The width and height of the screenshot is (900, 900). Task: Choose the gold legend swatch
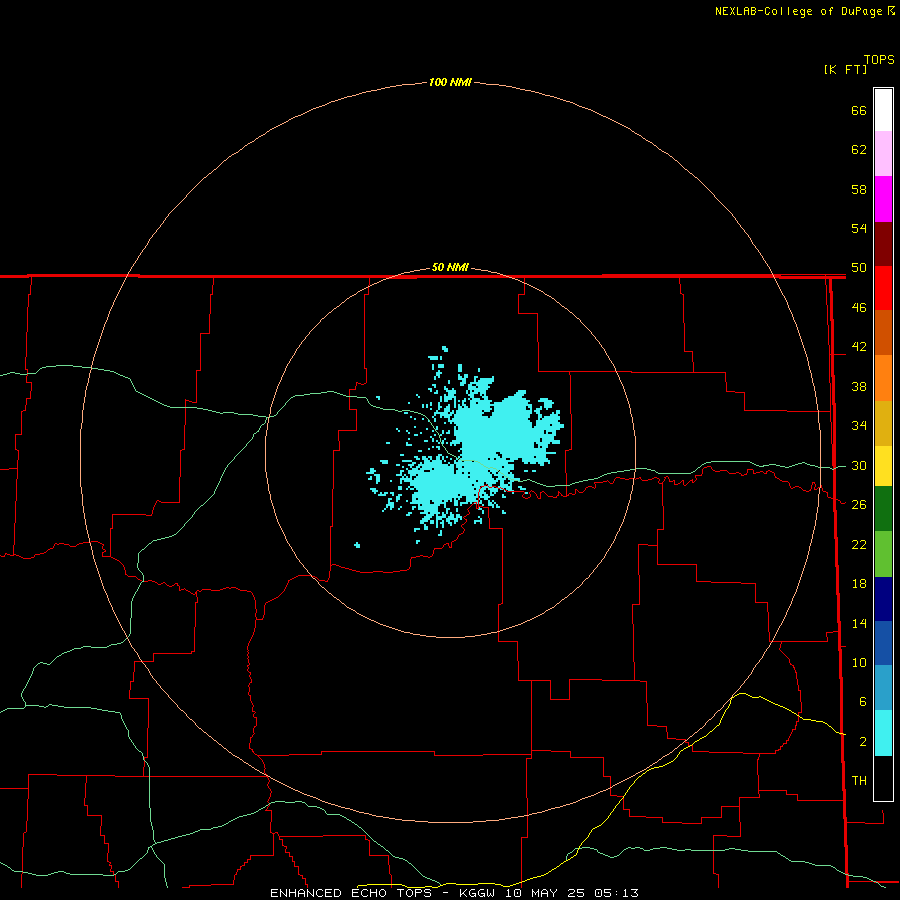click(883, 423)
